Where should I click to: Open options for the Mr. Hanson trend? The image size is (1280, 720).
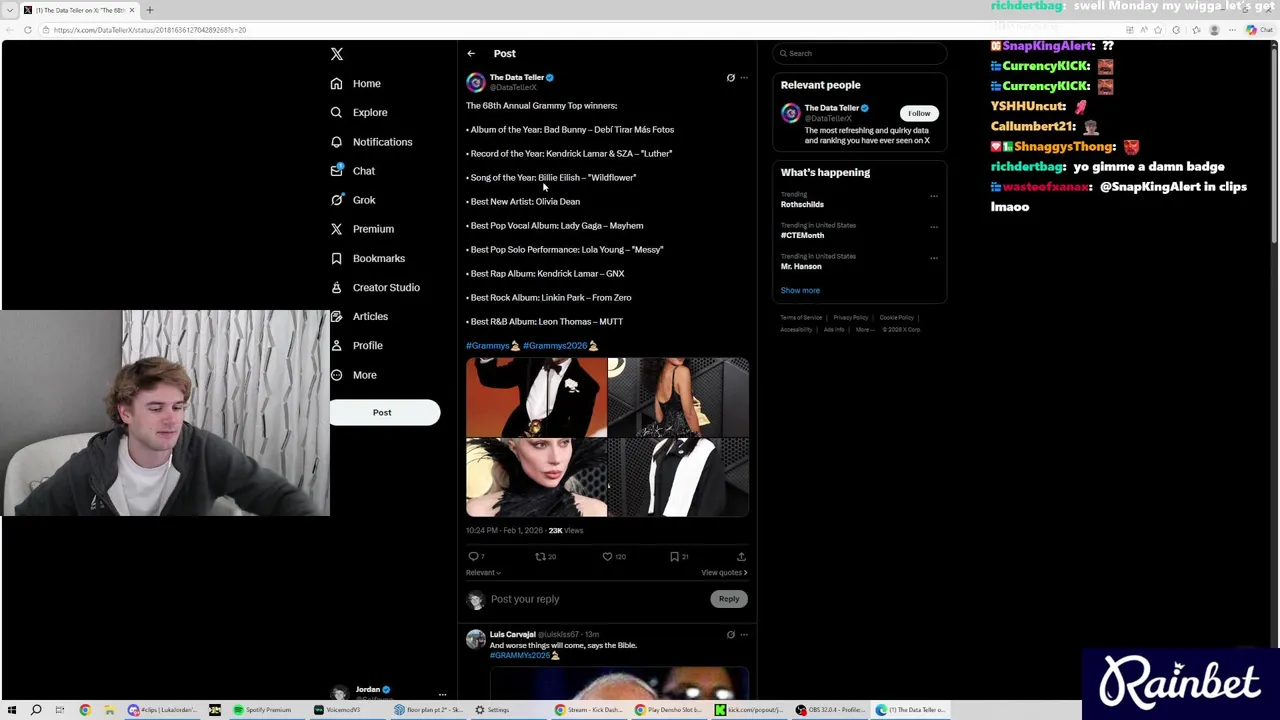click(934, 258)
